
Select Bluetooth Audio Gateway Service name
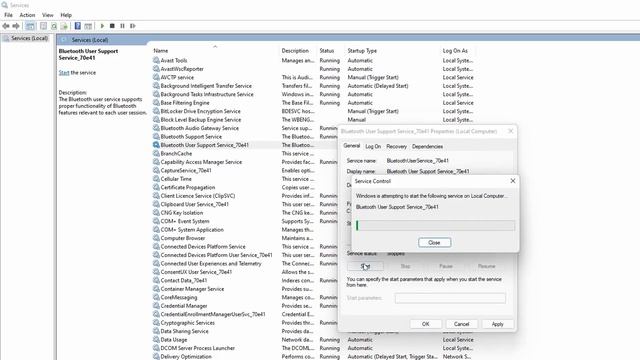200,128
